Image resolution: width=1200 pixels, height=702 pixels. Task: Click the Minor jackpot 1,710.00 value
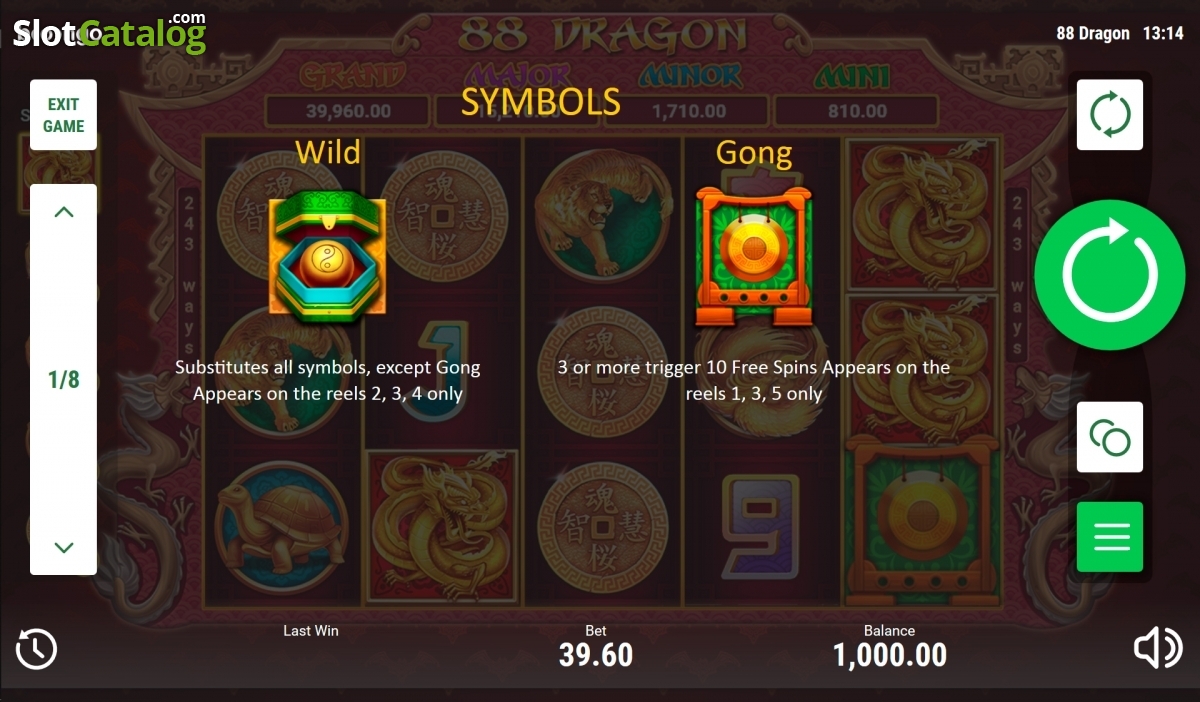[x=689, y=111]
